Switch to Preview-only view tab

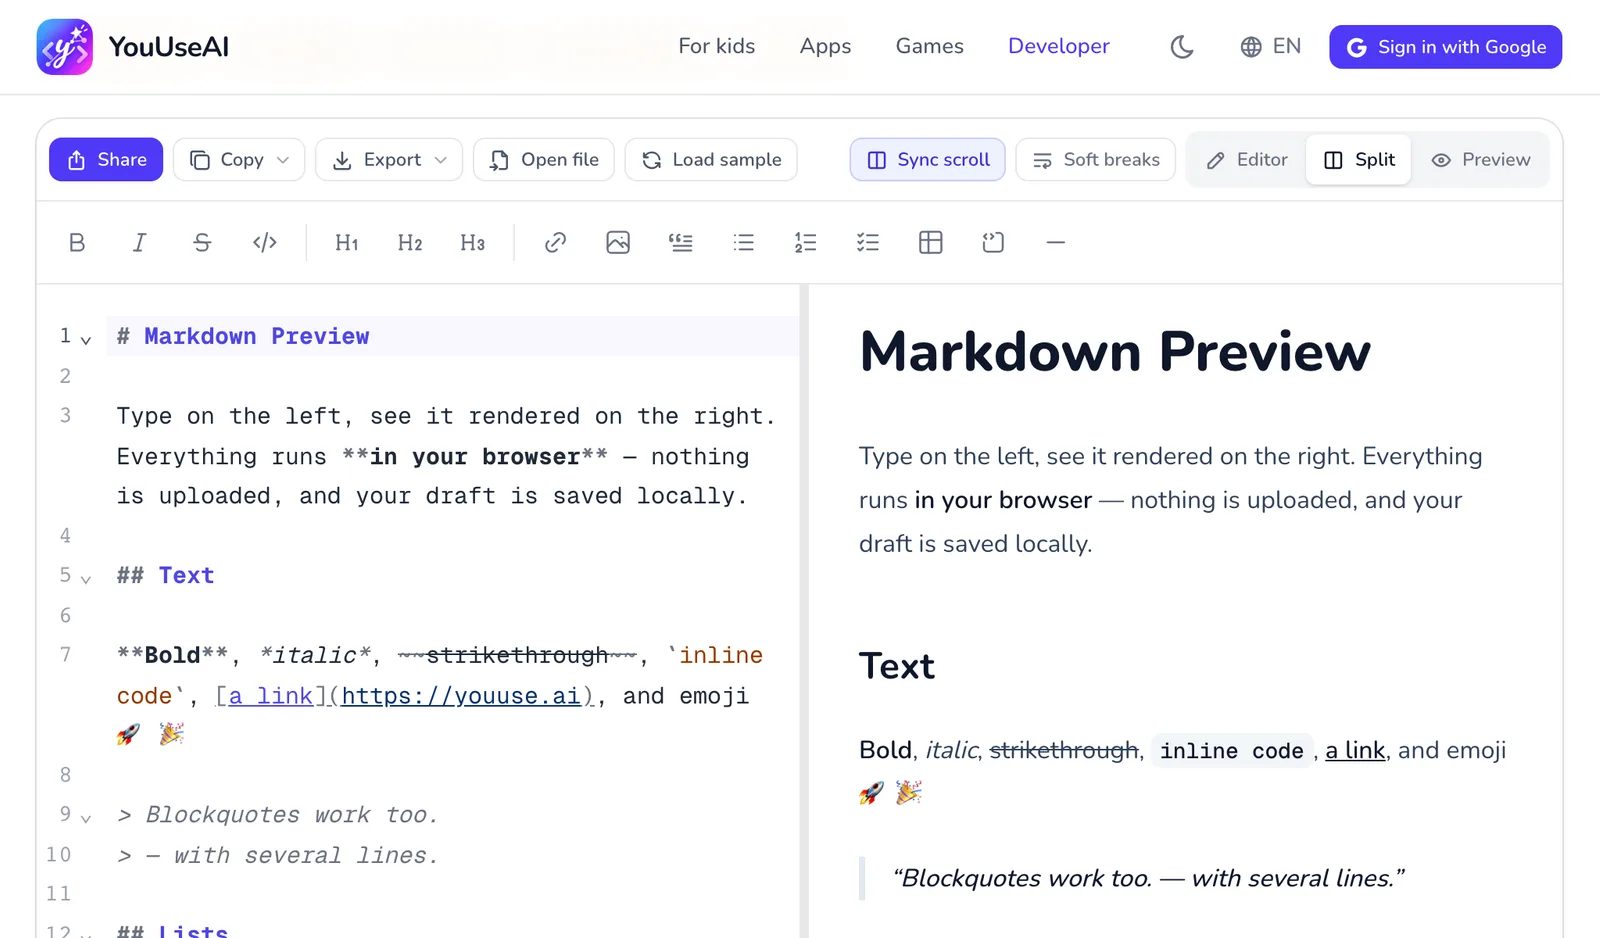(1480, 160)
